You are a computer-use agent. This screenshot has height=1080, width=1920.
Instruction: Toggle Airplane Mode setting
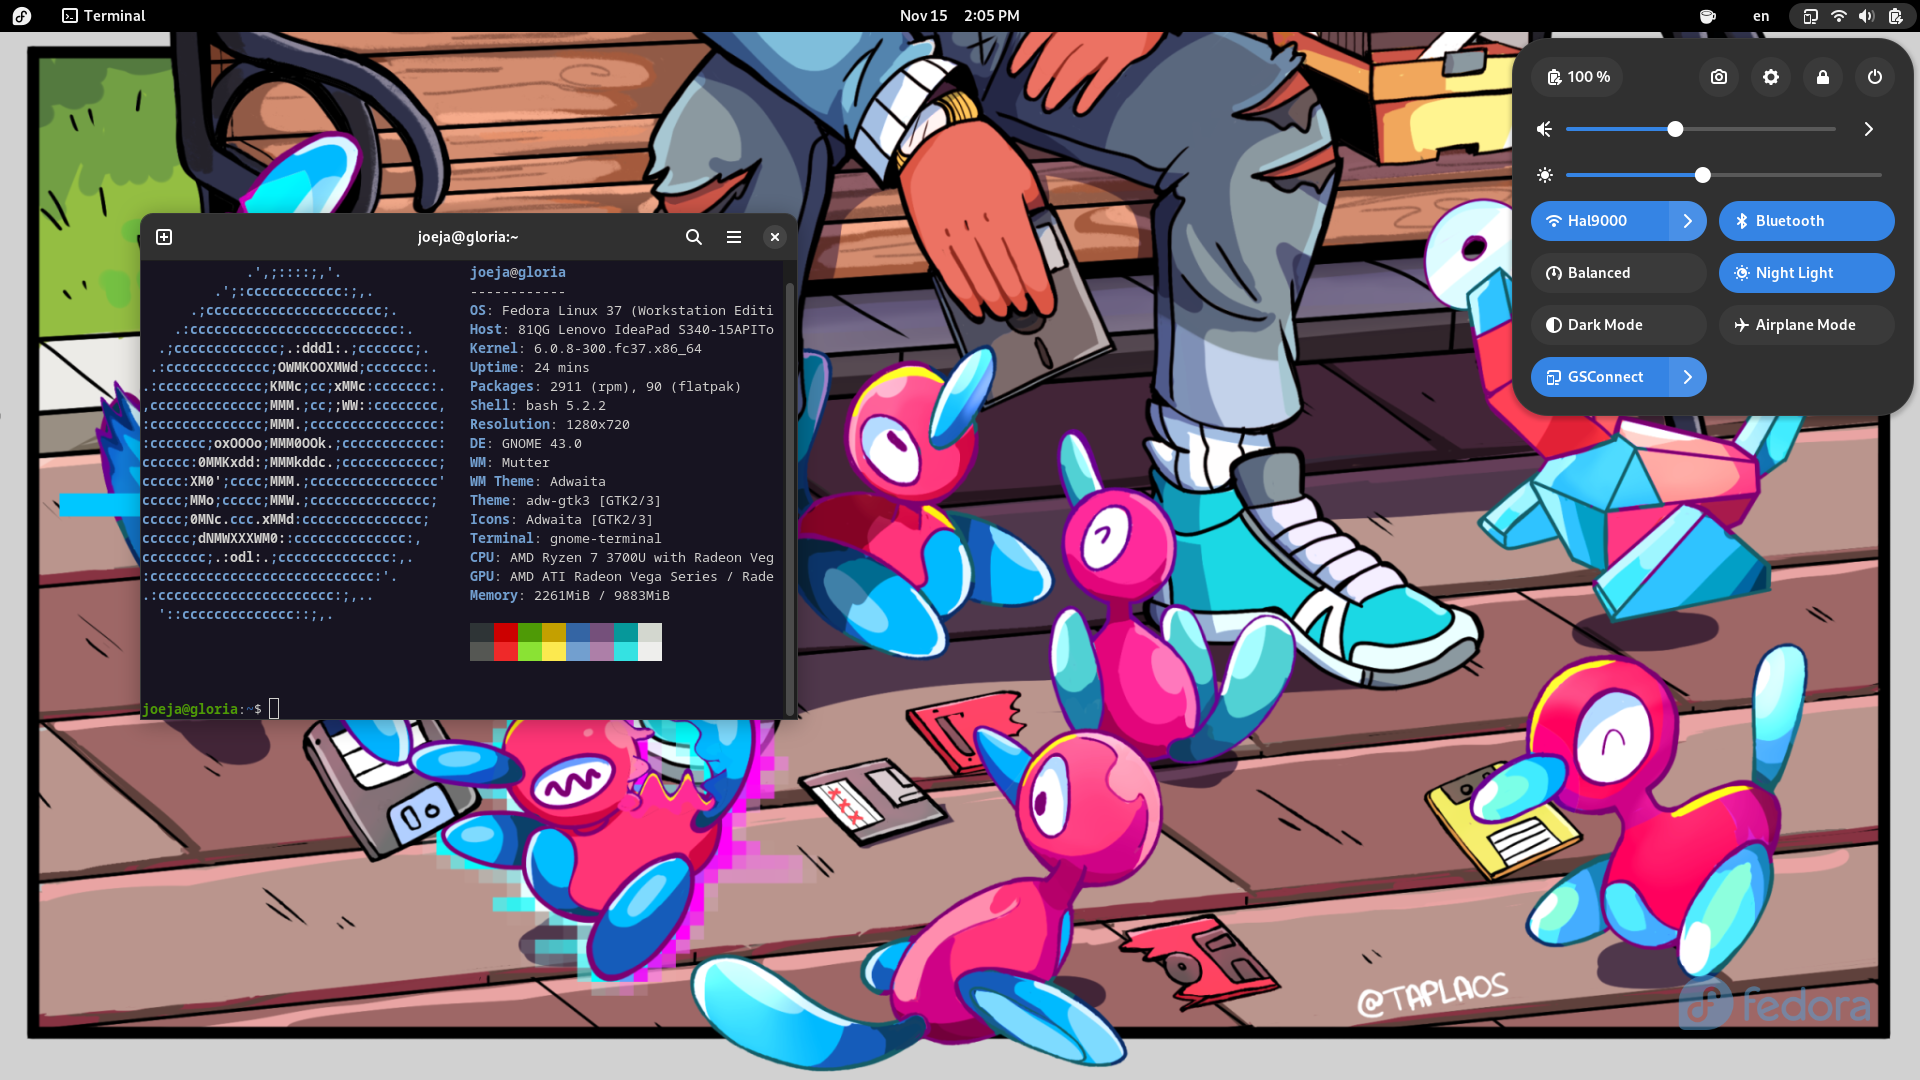1804,324
